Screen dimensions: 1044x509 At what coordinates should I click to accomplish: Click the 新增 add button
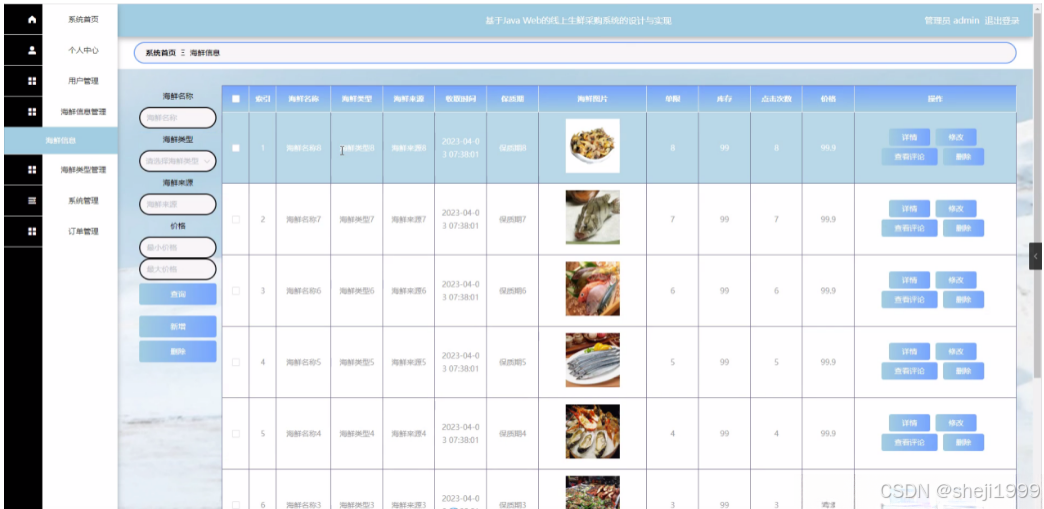coord(178,326)
